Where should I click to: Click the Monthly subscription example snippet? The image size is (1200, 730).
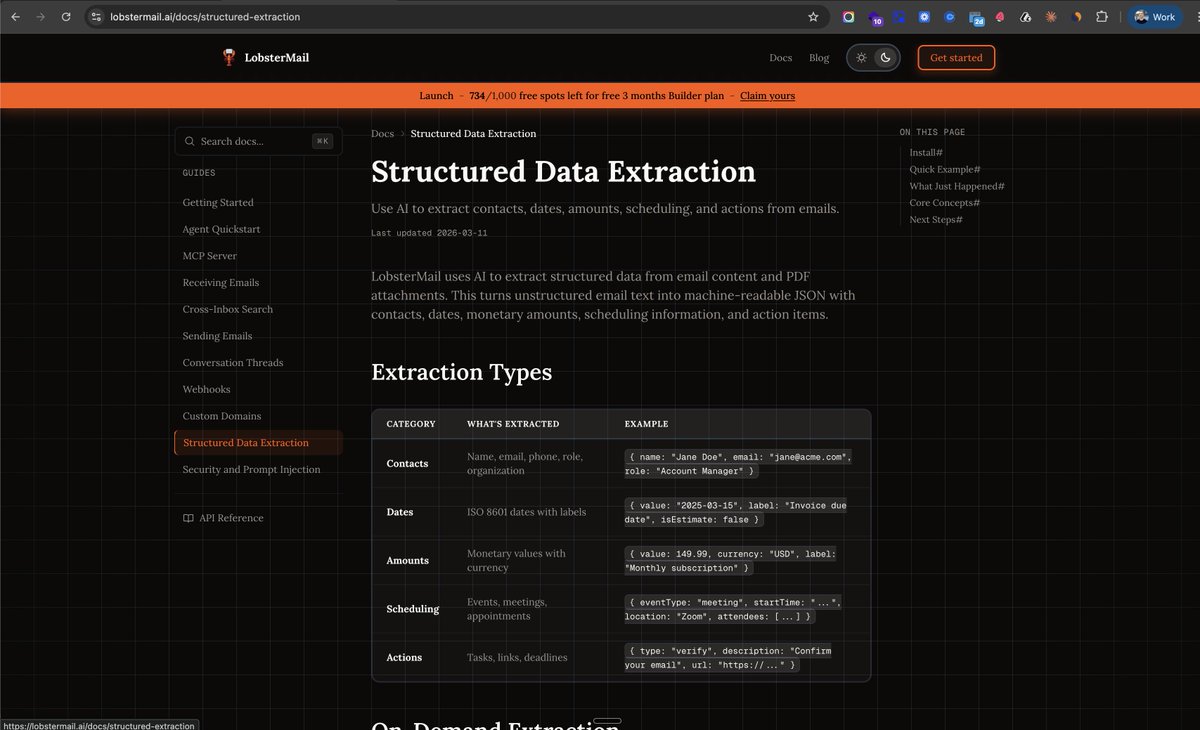[x=731, y=560]
